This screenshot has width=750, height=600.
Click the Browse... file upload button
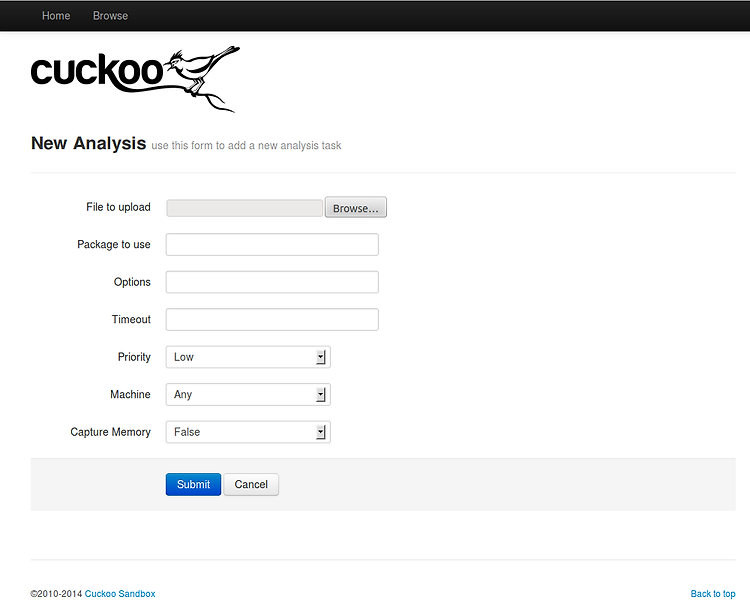click(x=356, y=208)
